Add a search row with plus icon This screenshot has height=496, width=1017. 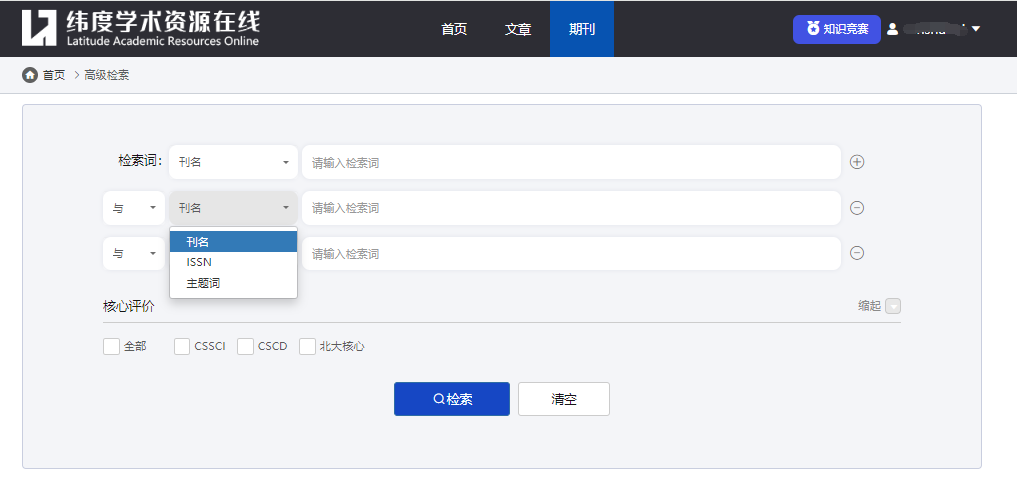(857, 162)
